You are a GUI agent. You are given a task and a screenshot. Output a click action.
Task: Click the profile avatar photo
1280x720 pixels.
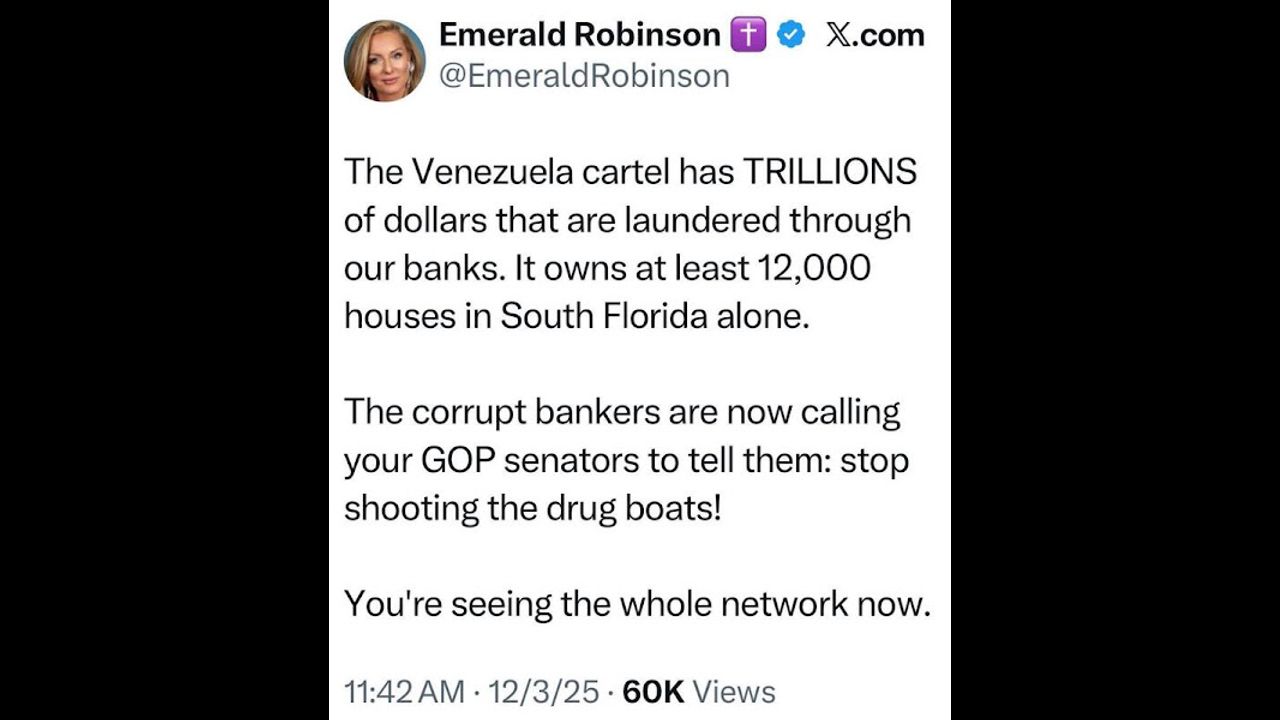tap(384, 60)
